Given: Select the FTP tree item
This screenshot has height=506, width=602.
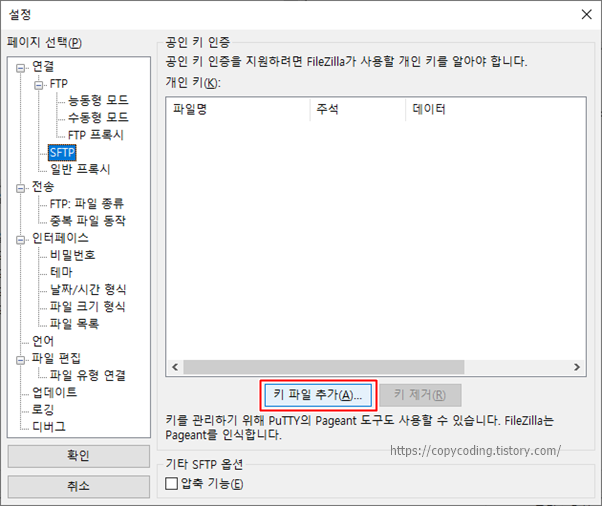Looking at the screenshot, I should coord(59,84).
